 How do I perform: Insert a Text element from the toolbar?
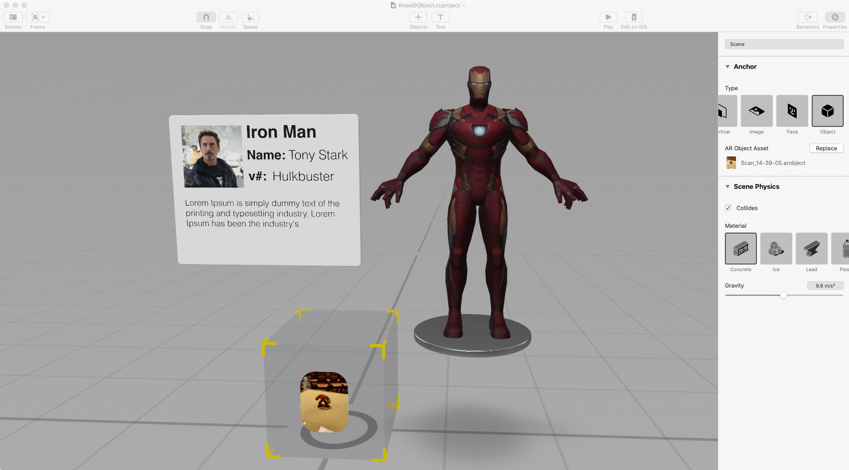click(440, 17)
